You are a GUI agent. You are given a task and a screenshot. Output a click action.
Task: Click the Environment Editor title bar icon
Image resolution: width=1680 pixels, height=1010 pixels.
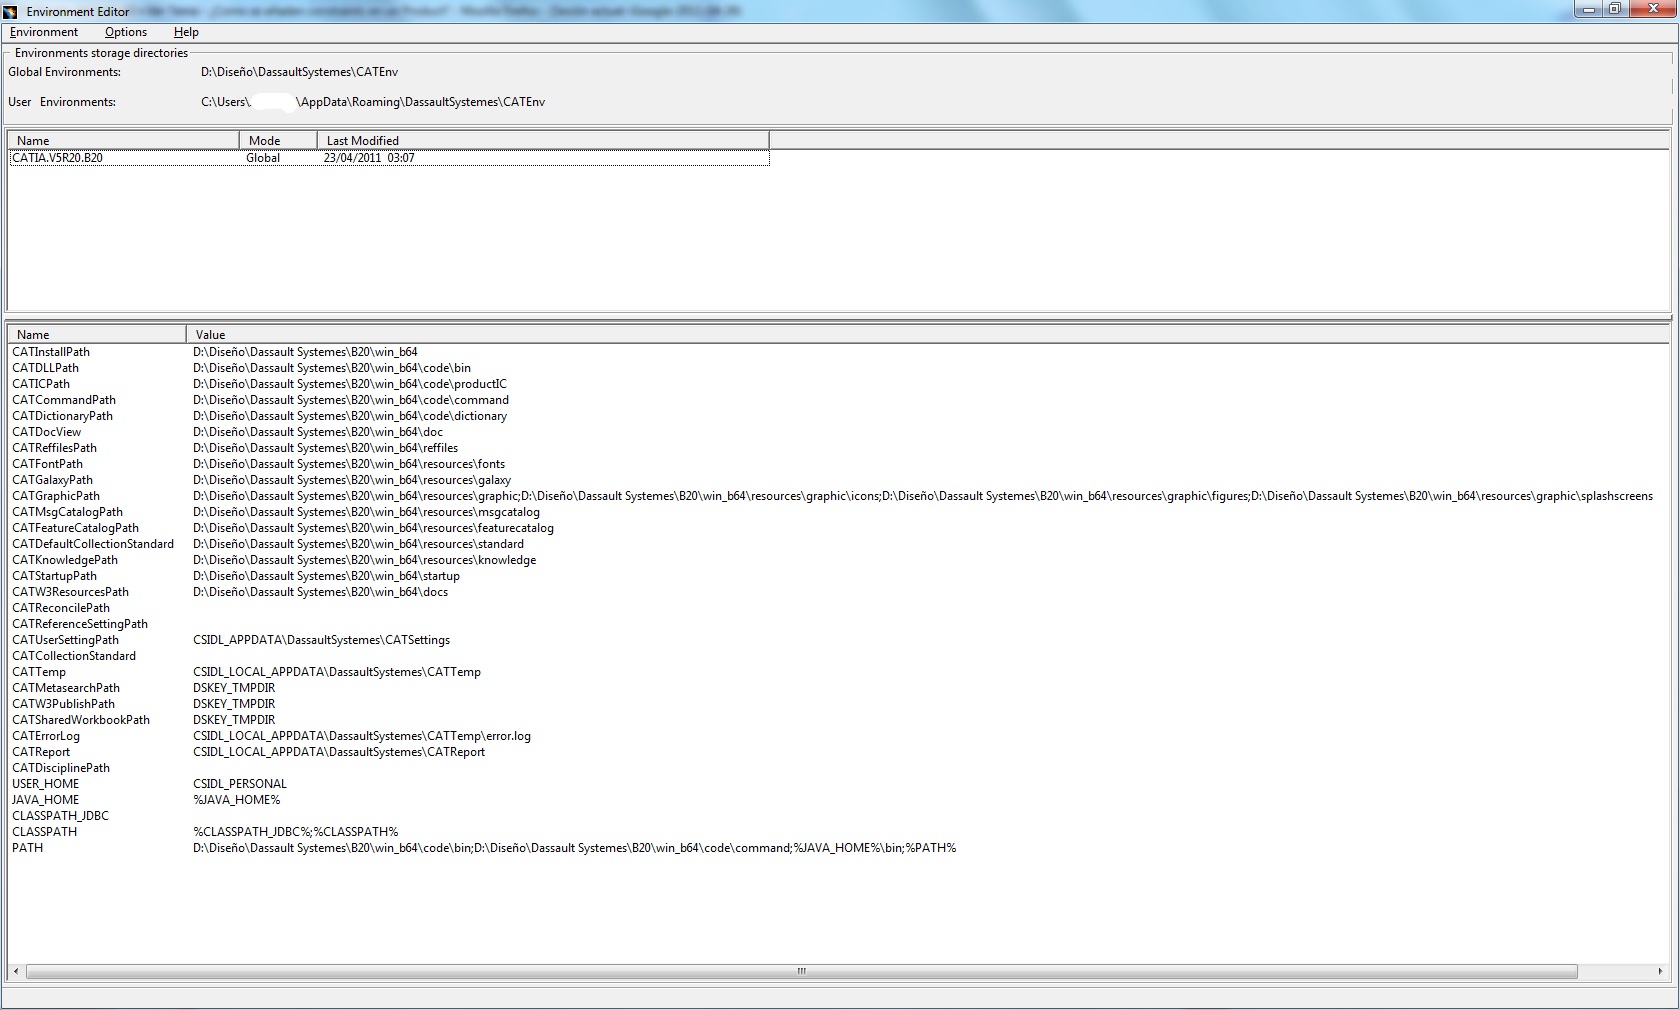pos(11,11)
